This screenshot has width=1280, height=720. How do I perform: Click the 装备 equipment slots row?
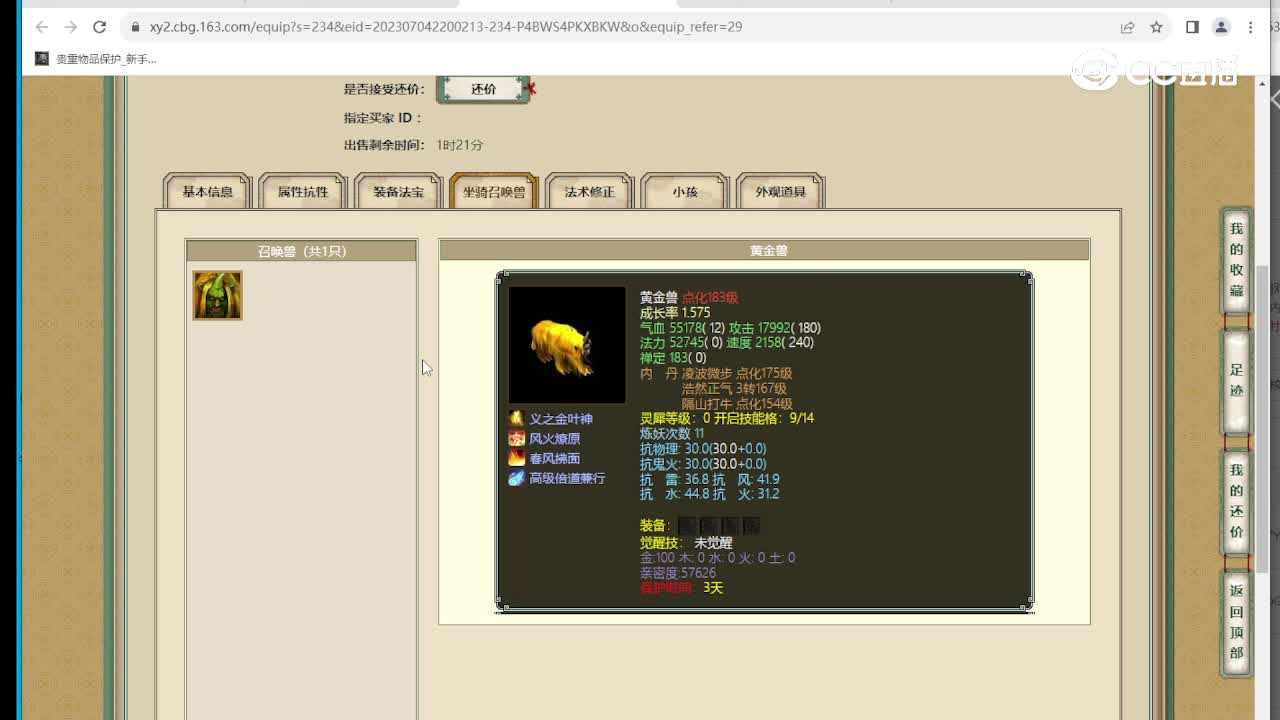click(x=701, y=526)
